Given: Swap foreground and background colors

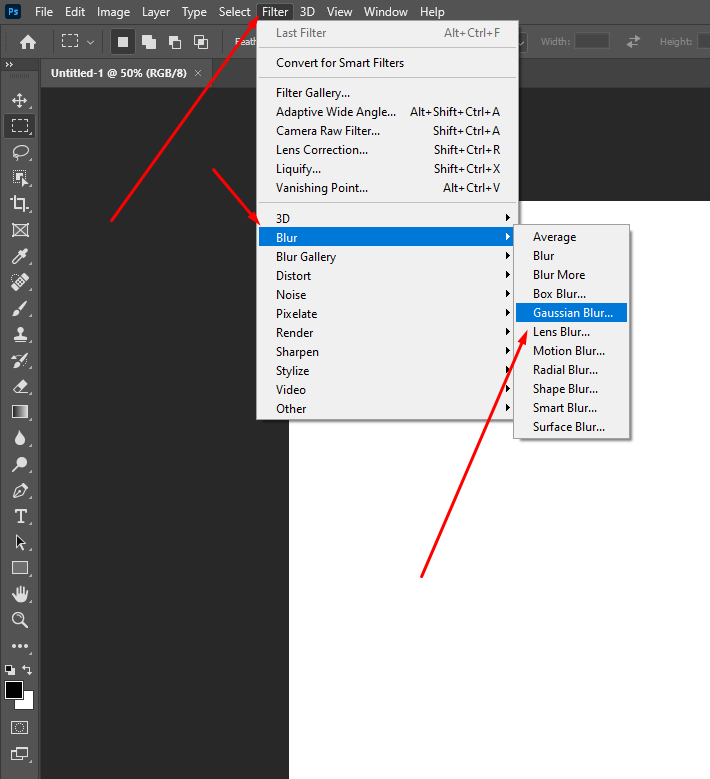Looking at the screenshot, I should pyautogui.click(x=28, y=670).
